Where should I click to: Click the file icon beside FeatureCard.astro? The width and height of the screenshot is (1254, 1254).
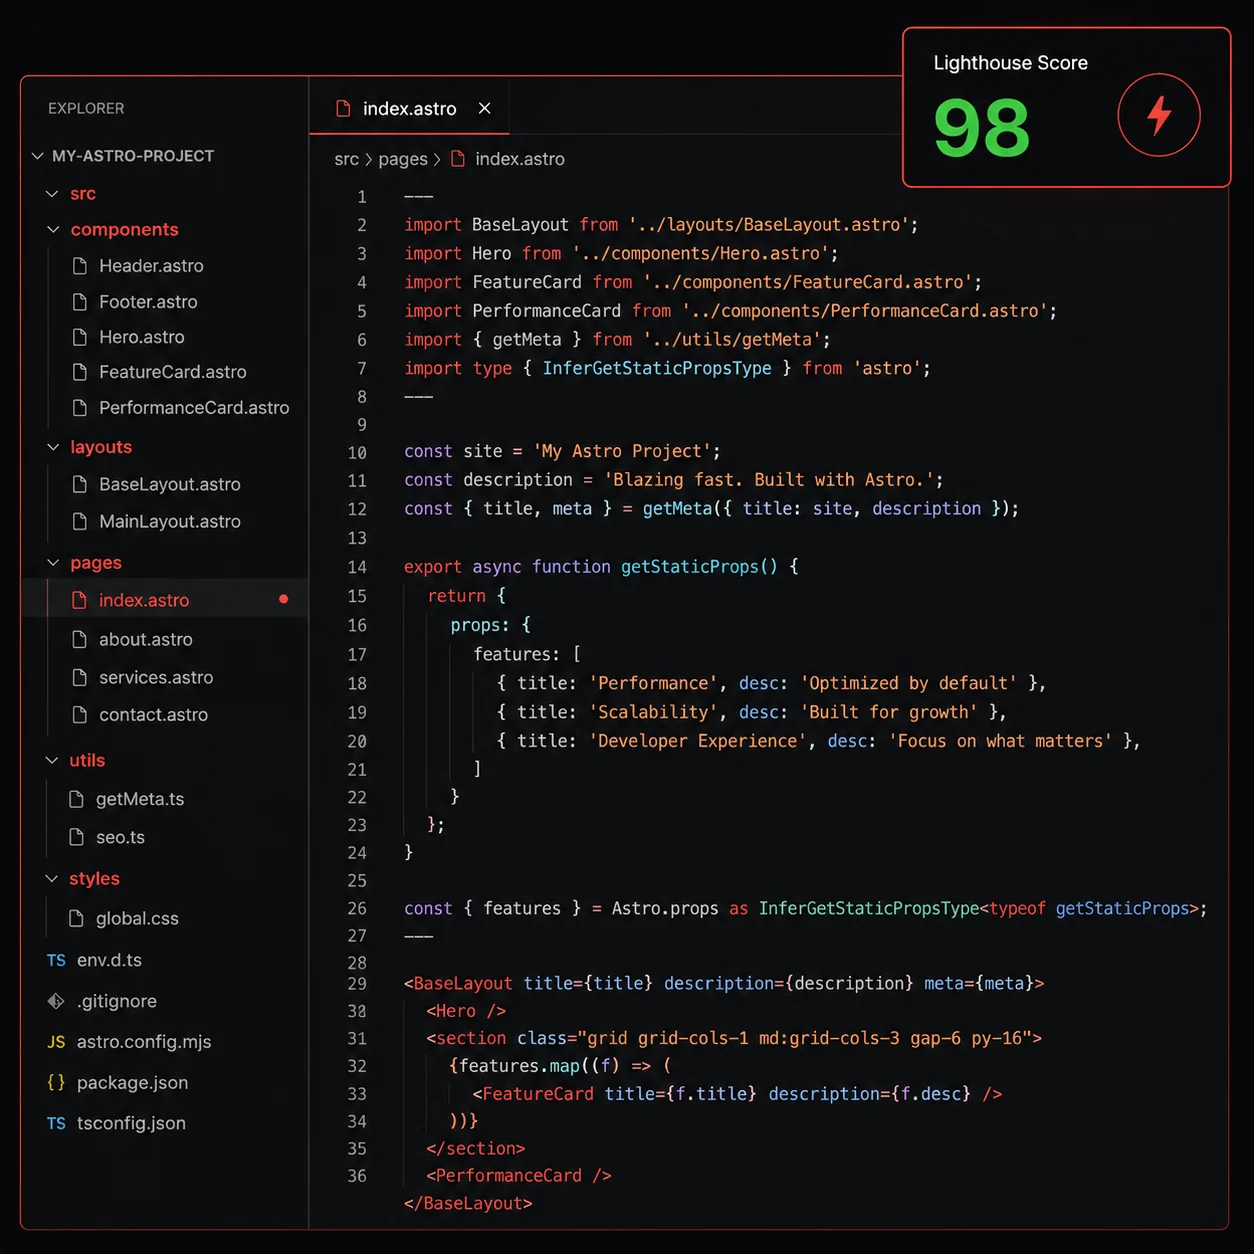click(x=80, y=372)
